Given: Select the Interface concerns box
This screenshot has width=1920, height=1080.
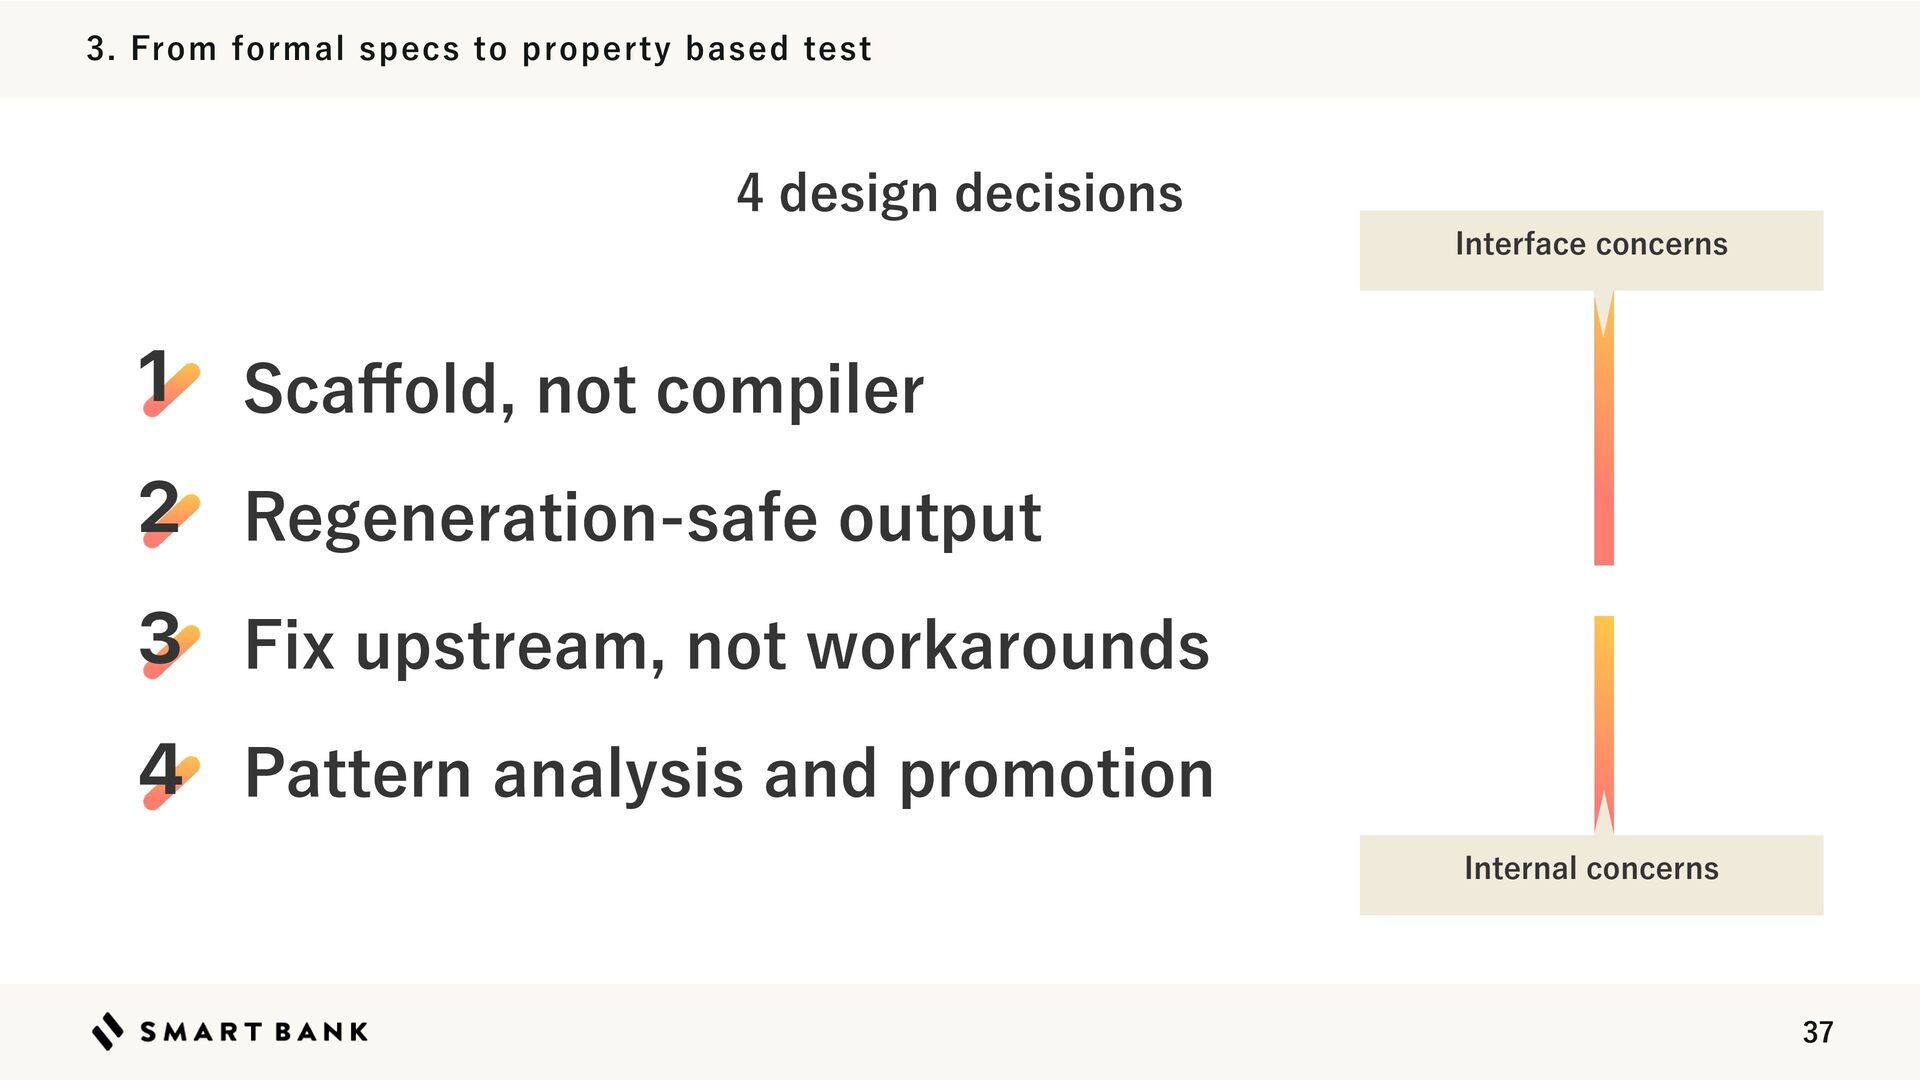Looking at the screenshot, I should [1590, 250].
